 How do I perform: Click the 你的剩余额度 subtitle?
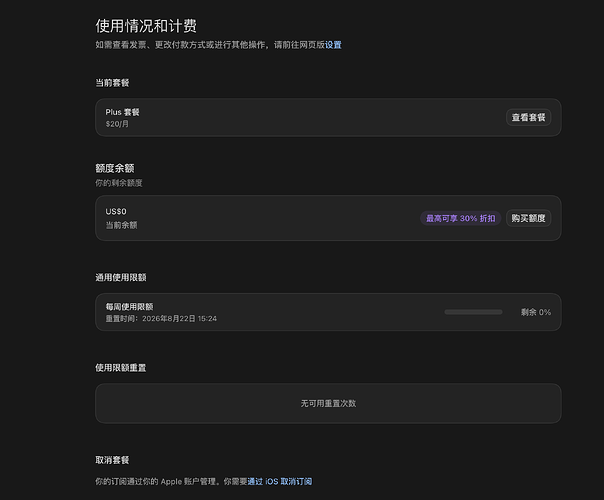pos(119,183)
